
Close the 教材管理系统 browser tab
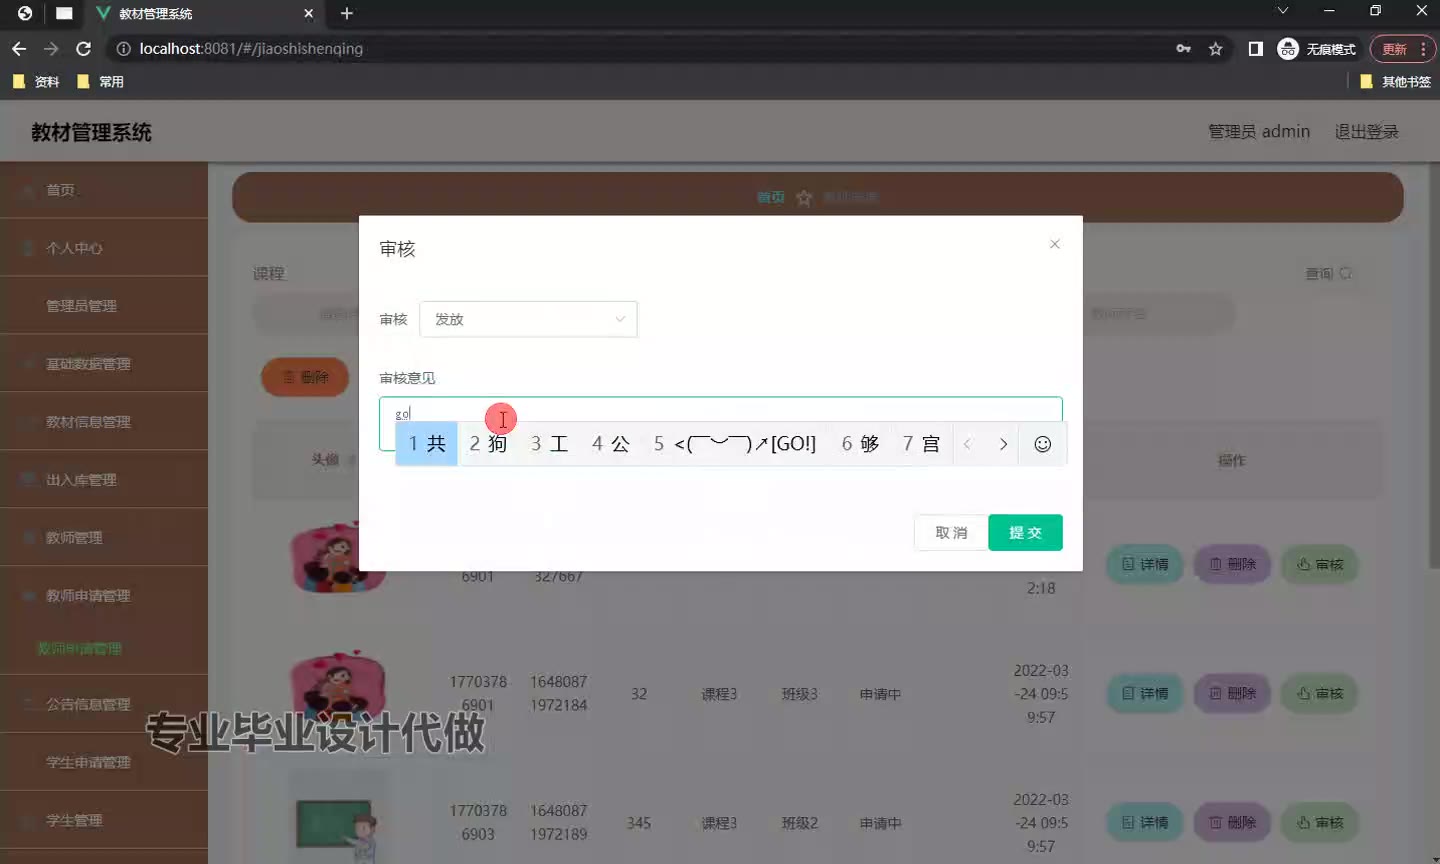click(308, 13)
